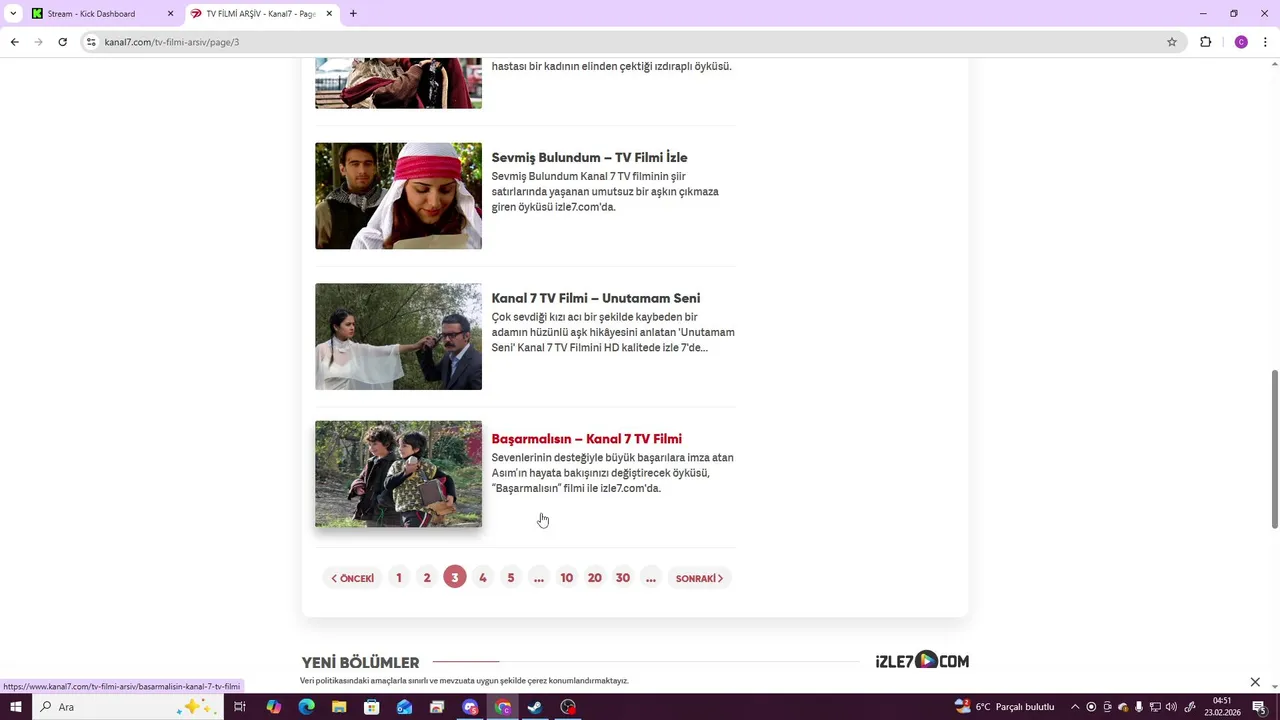The height and width of the screenshot is (720, 1280).
Task: Open the Chrome extensions puzzle icon
Action: (x=1205, y=42)
